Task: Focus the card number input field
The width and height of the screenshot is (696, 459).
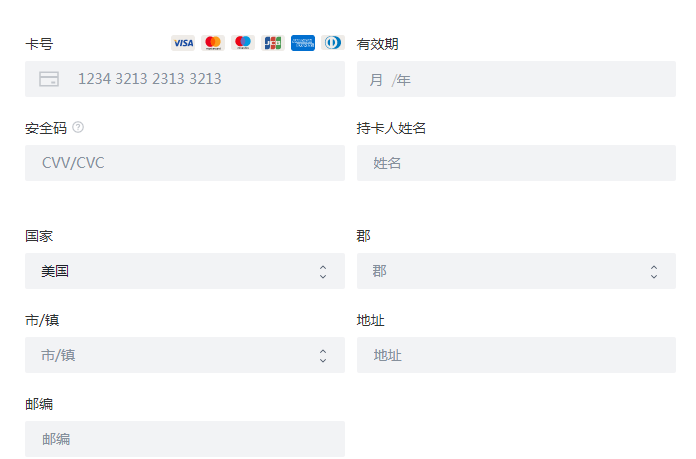Action: pyautogui.click(x=200, y=79)
